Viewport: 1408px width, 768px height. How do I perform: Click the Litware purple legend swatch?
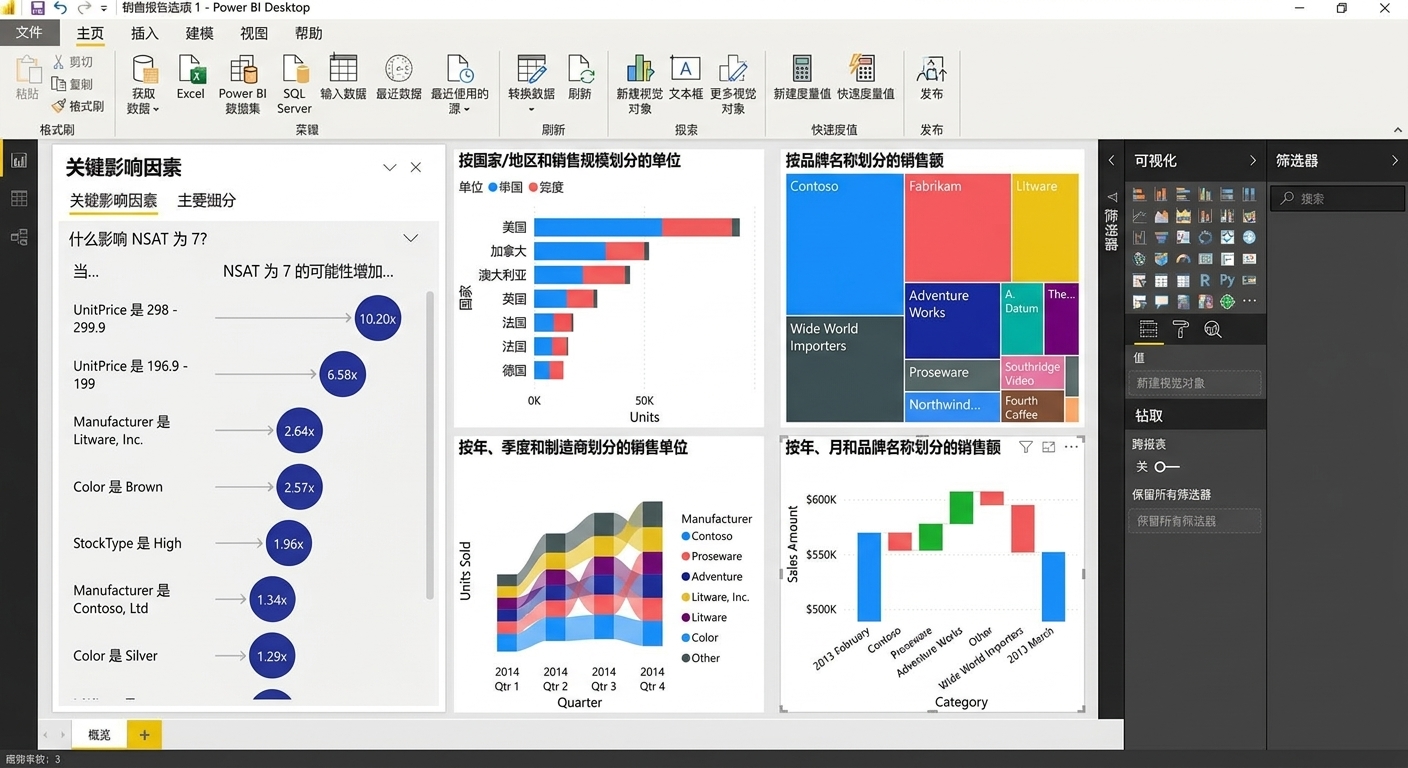pos(686,617)
